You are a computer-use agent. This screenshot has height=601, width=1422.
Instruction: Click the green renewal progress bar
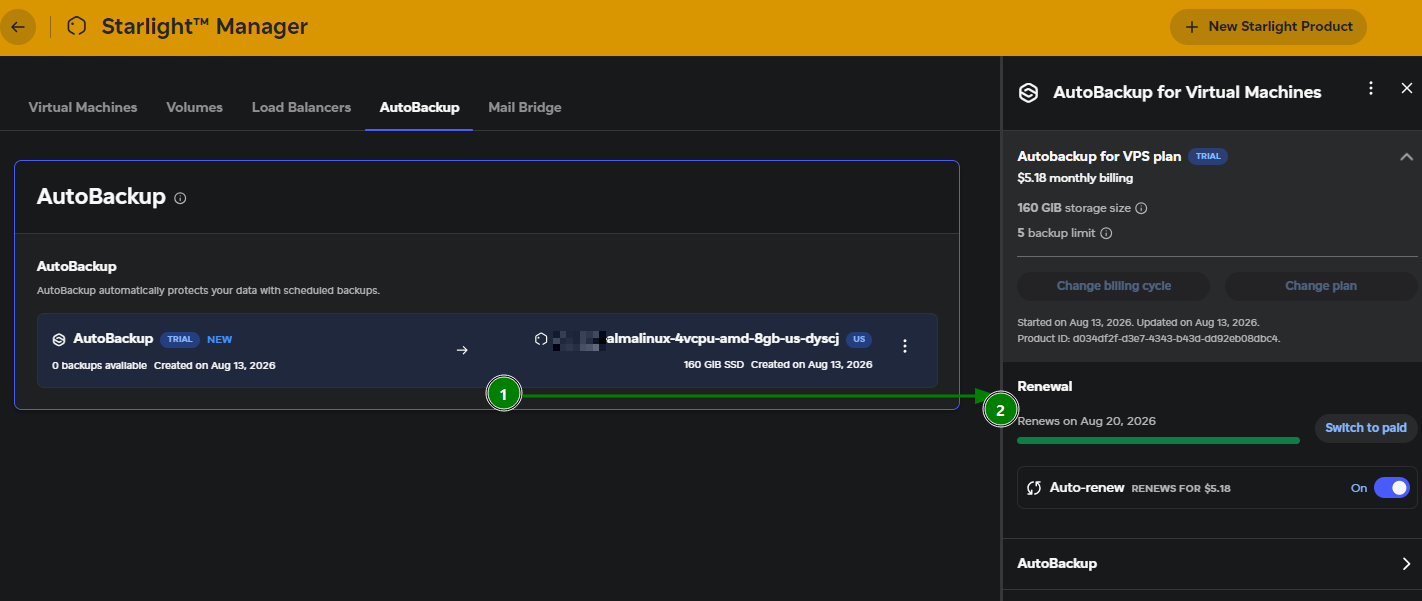1158,440
